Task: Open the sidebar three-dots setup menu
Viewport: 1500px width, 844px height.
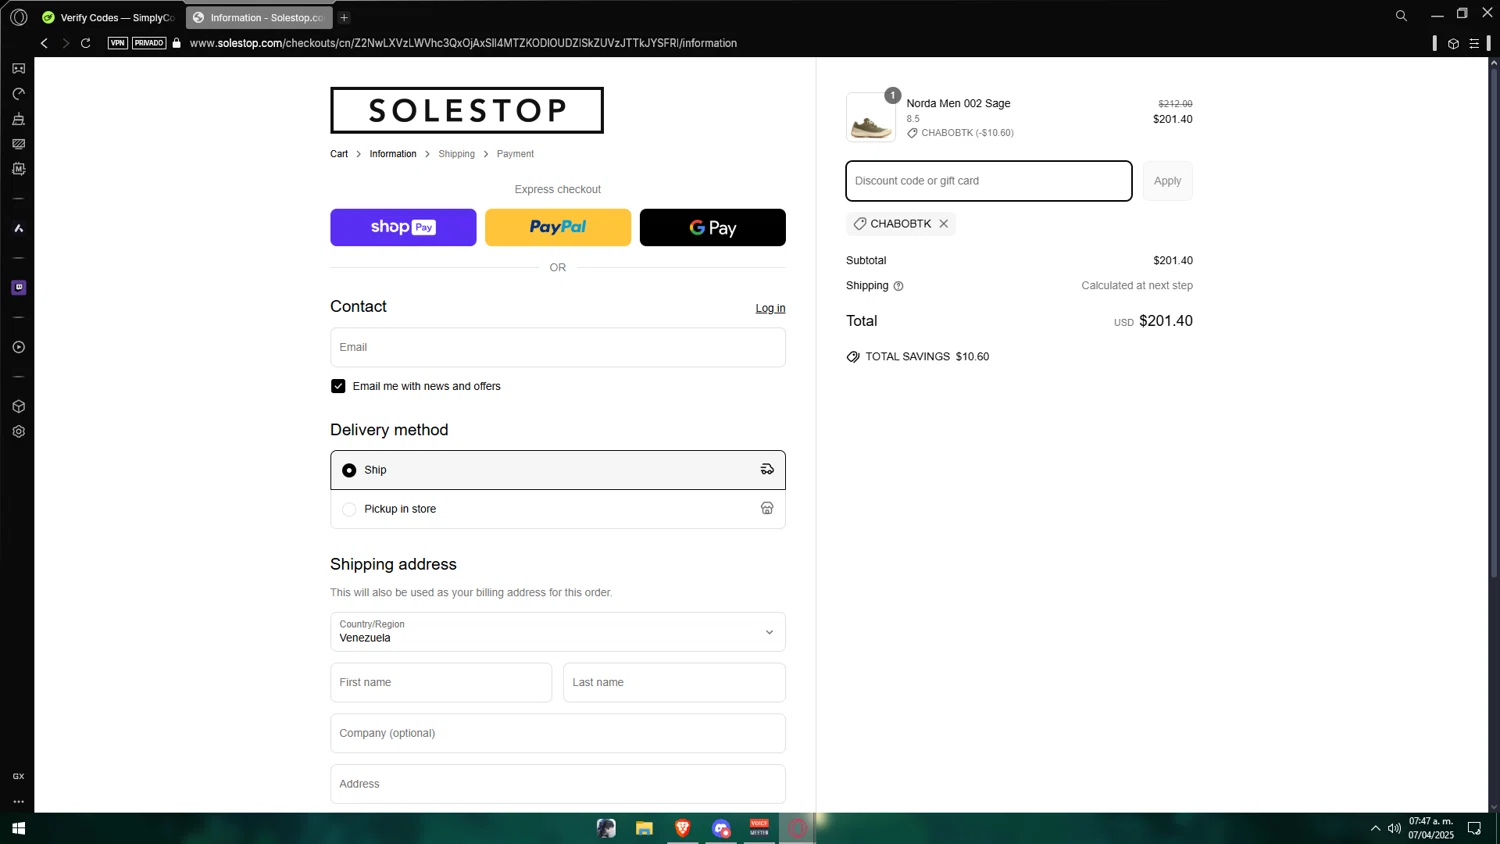Action: pyautogui.click(x=18, y=801)
